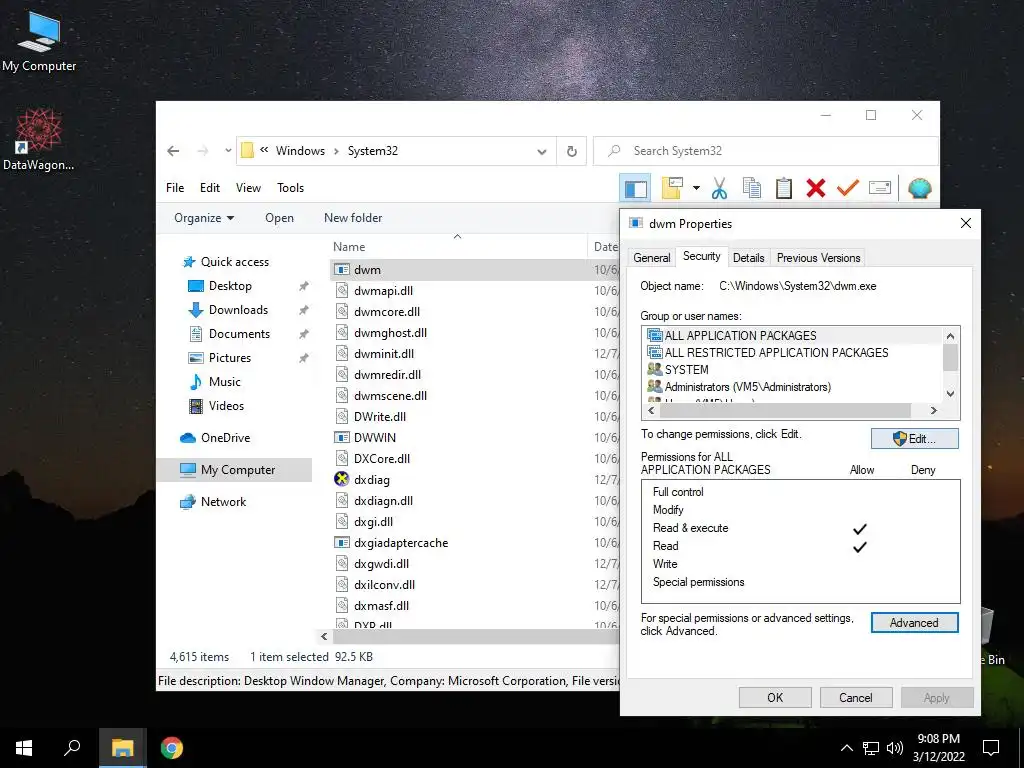Click the volume icon in system tray

(x=894, y=748)
